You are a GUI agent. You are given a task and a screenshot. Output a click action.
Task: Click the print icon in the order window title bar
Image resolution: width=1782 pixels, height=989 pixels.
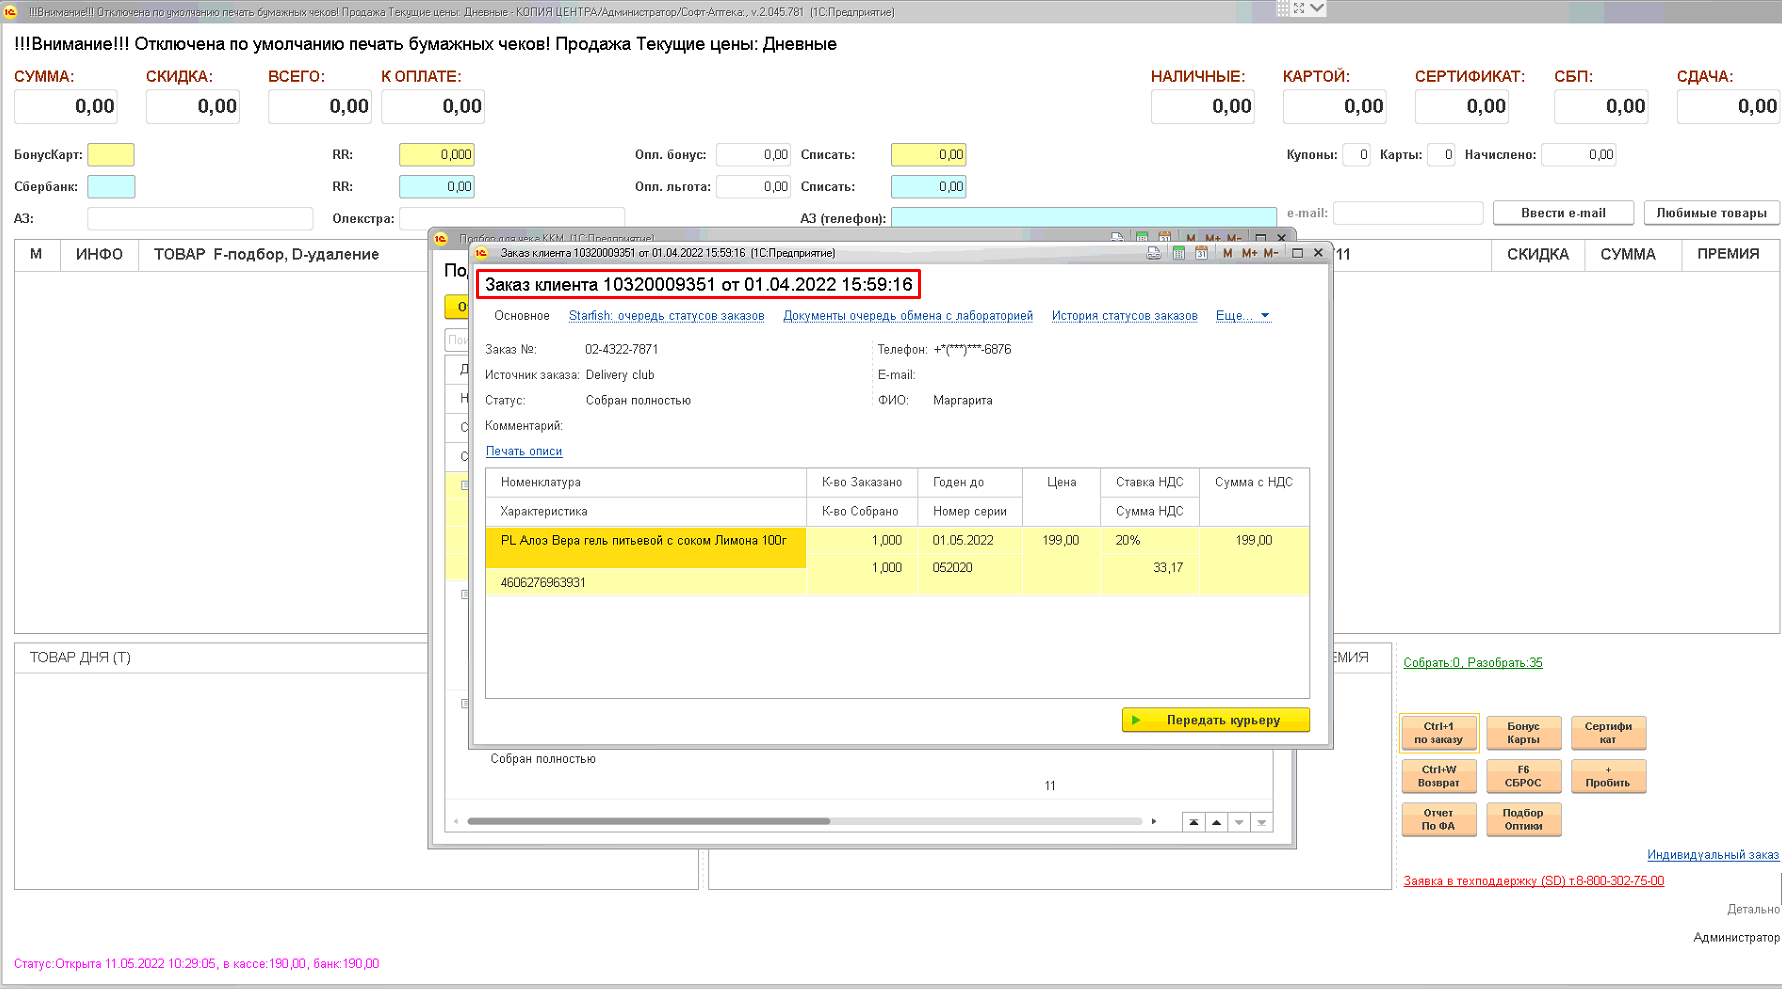coord(1153,253)
